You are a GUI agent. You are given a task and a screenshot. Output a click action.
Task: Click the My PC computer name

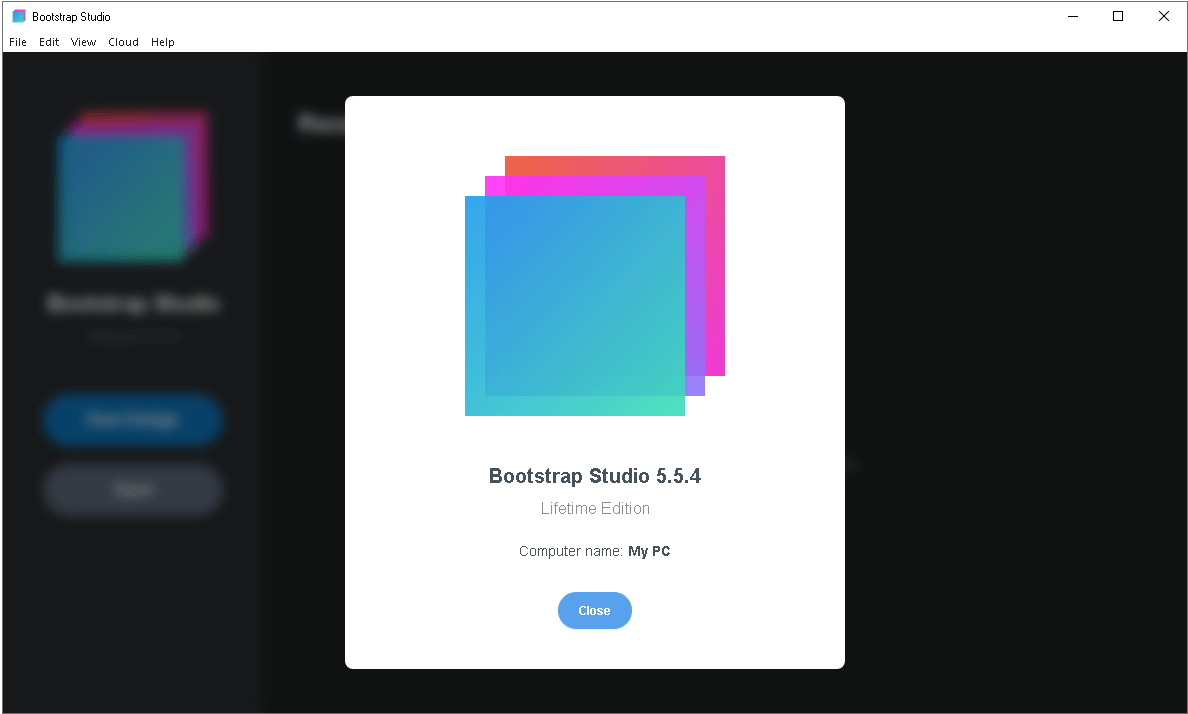[x=649, y=551]
